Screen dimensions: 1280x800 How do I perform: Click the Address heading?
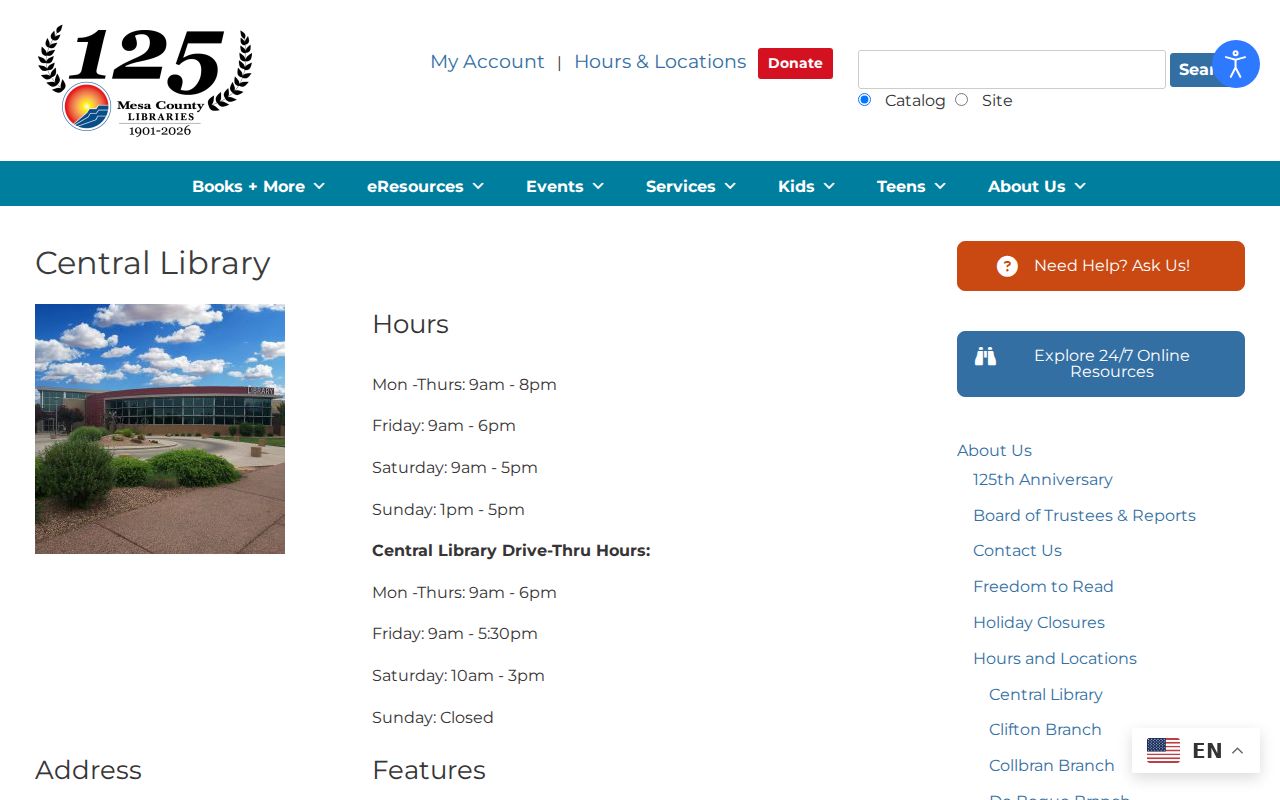pos(88,770)
